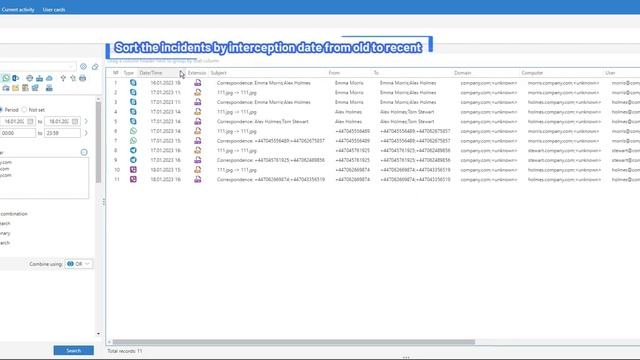Click sender Alex Holmes in row 4
Image resolution: width=640 pixels, height=360 pixels.
(x=348, y=112)
